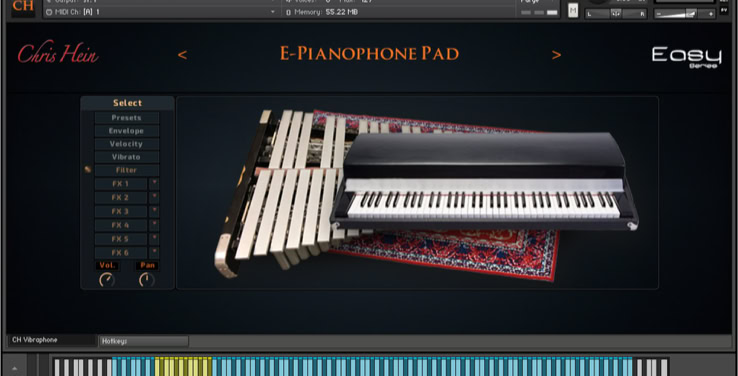The width and height of the screenshot is (738, 376).
Task: Click the Chris Hein signature logo
Action: click(x=58, y=54)
